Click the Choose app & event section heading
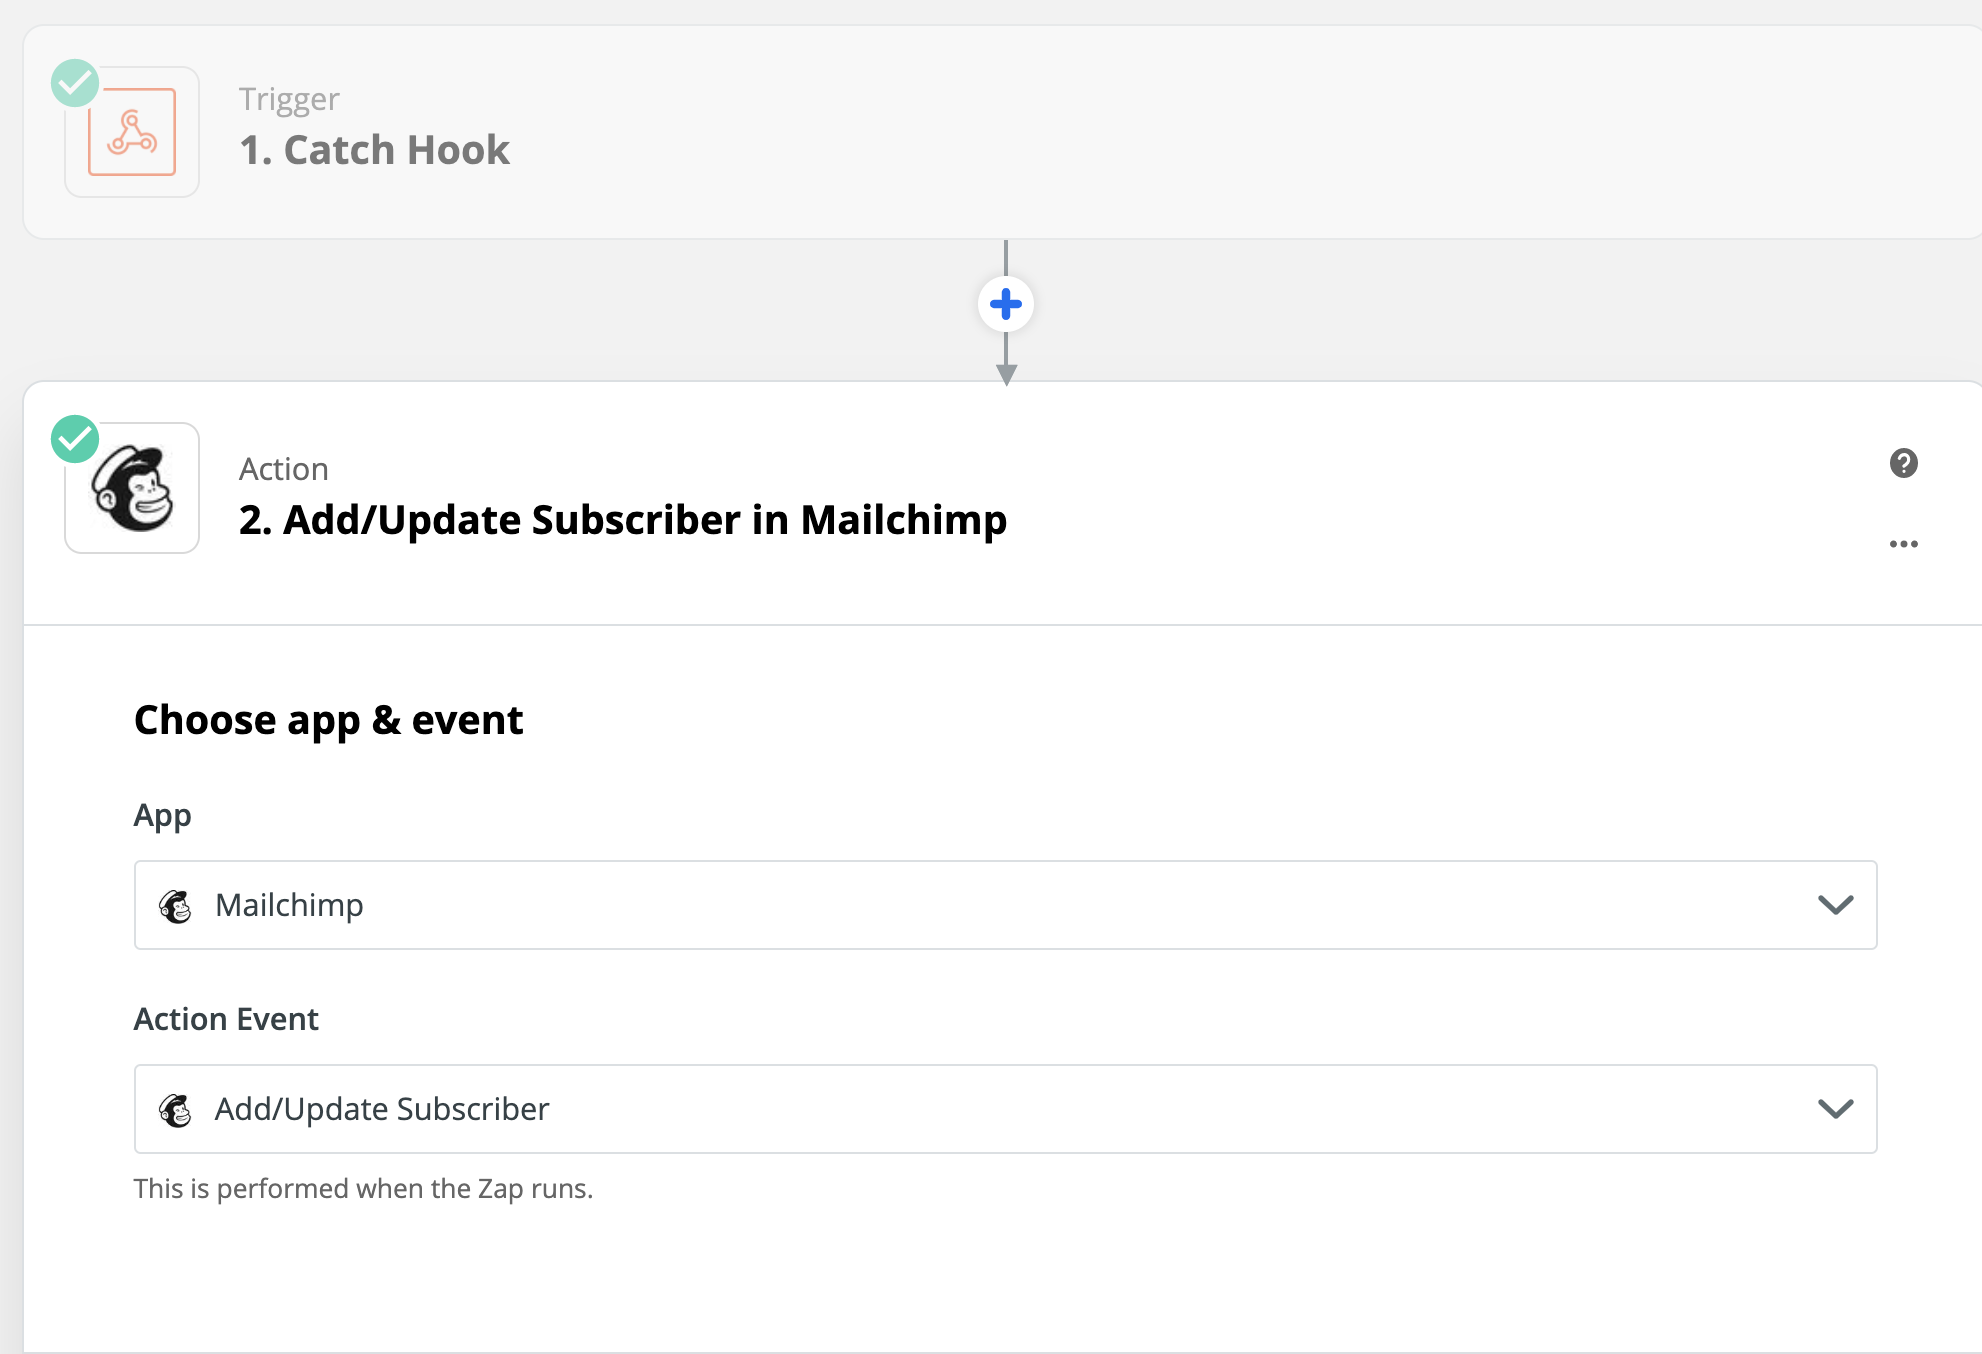 (329, 720)
